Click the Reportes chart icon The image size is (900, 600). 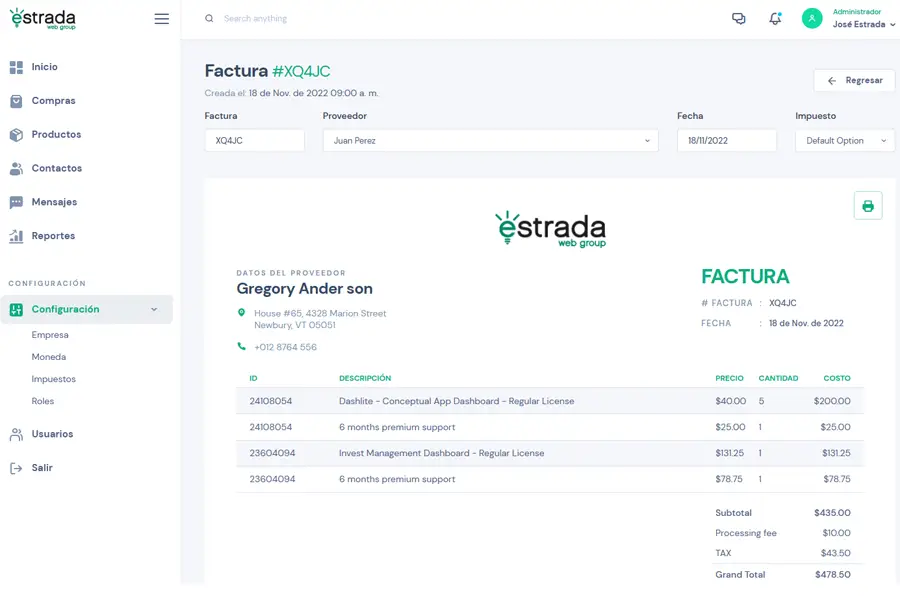tap(16, 236)
